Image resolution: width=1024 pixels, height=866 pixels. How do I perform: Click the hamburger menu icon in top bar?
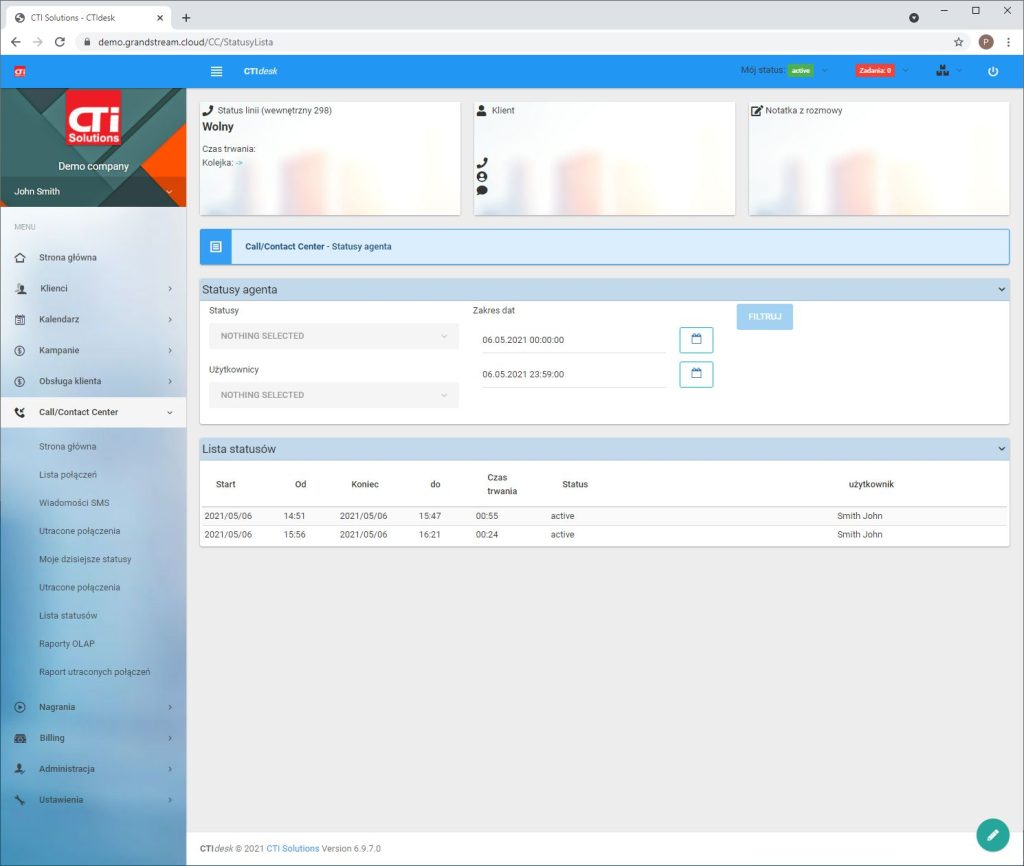(x=217, y=71)
